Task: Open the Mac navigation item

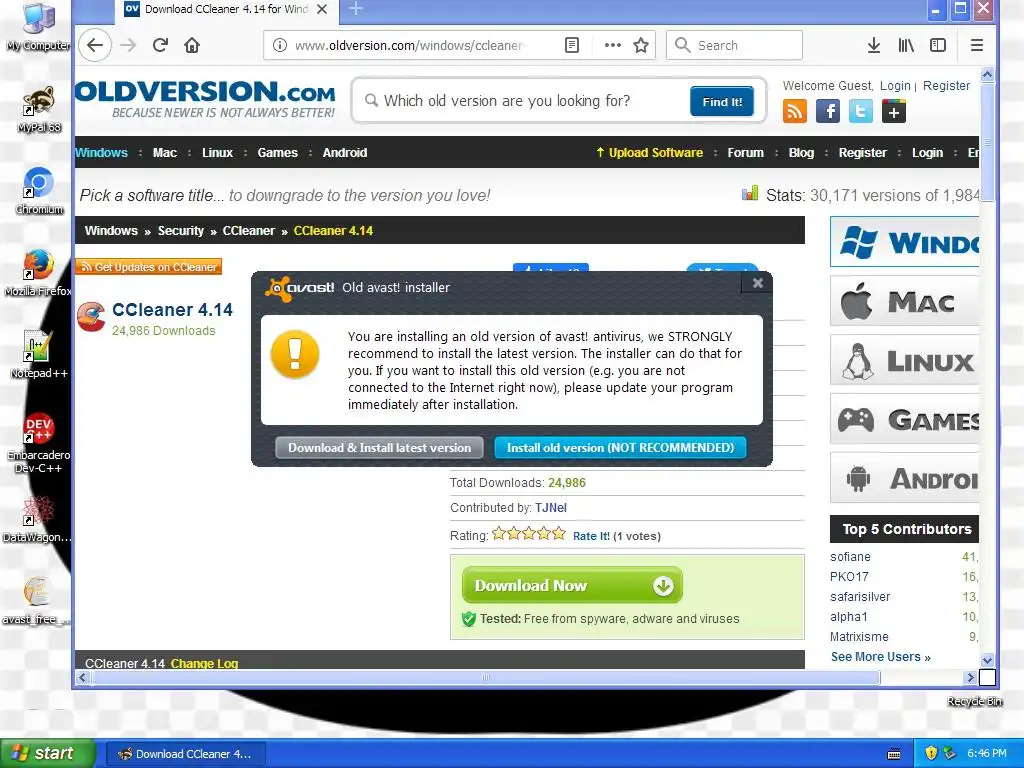Action: pos(165,153)
